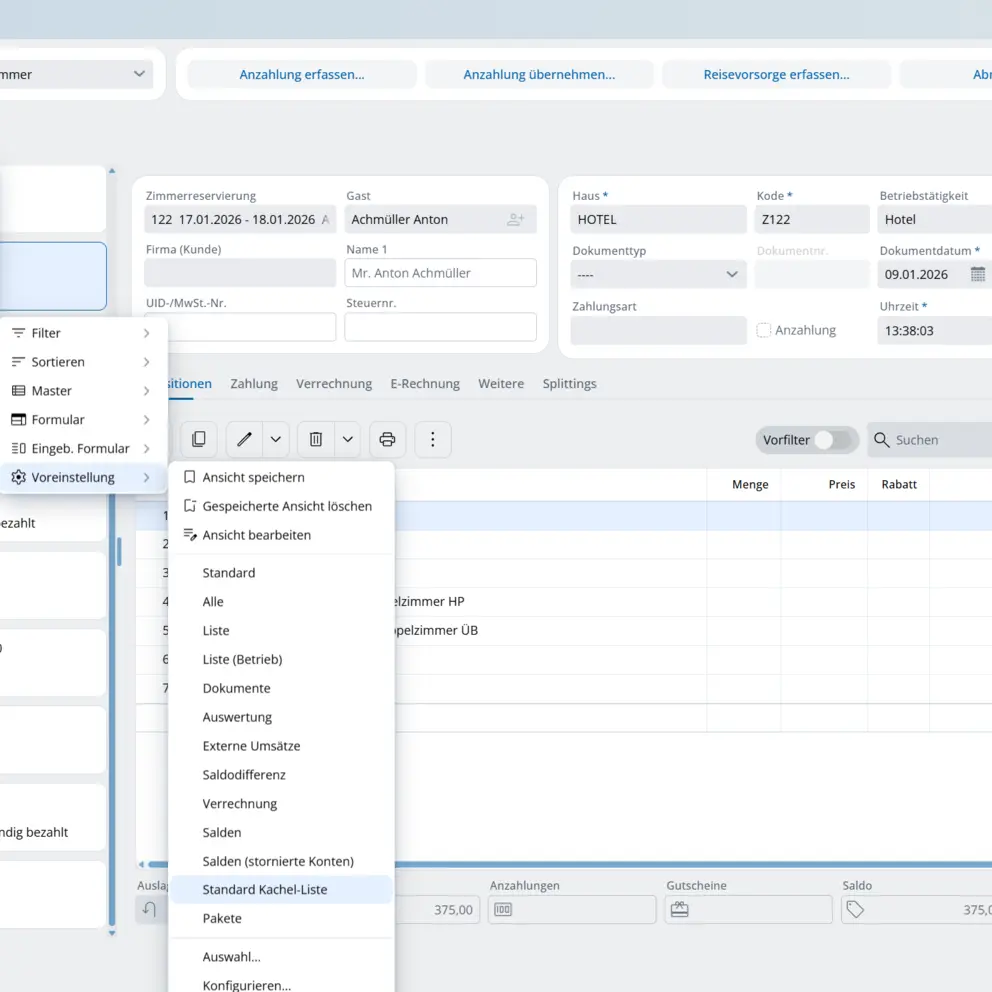Click the add guest icon in Gast field
Screen dimensions: 992x992
point(515,220)
